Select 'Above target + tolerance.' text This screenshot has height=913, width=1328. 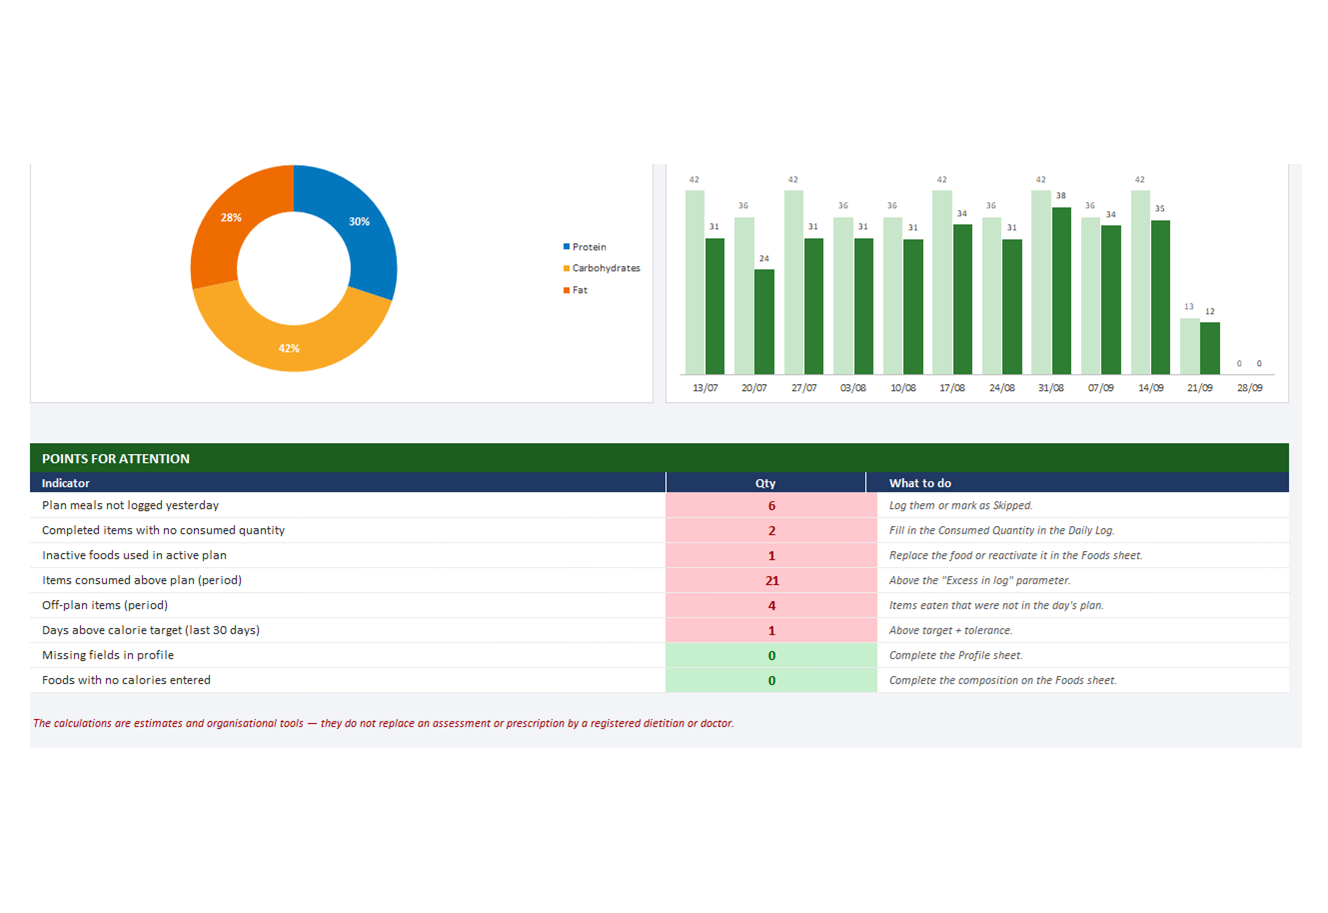click(950, 630)
